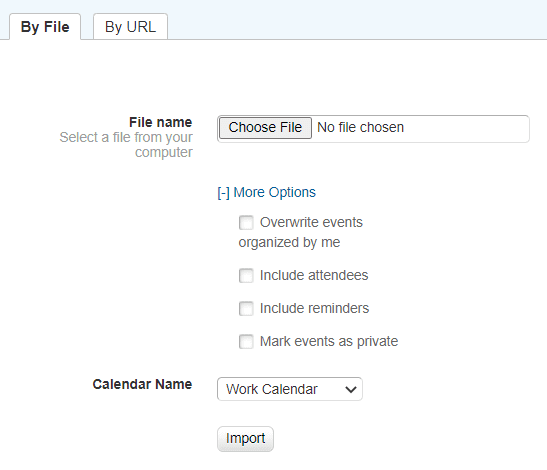The width and height of the screenshot is (547, 470).
Task: Click the Calendar Name label
Action: 142,384
